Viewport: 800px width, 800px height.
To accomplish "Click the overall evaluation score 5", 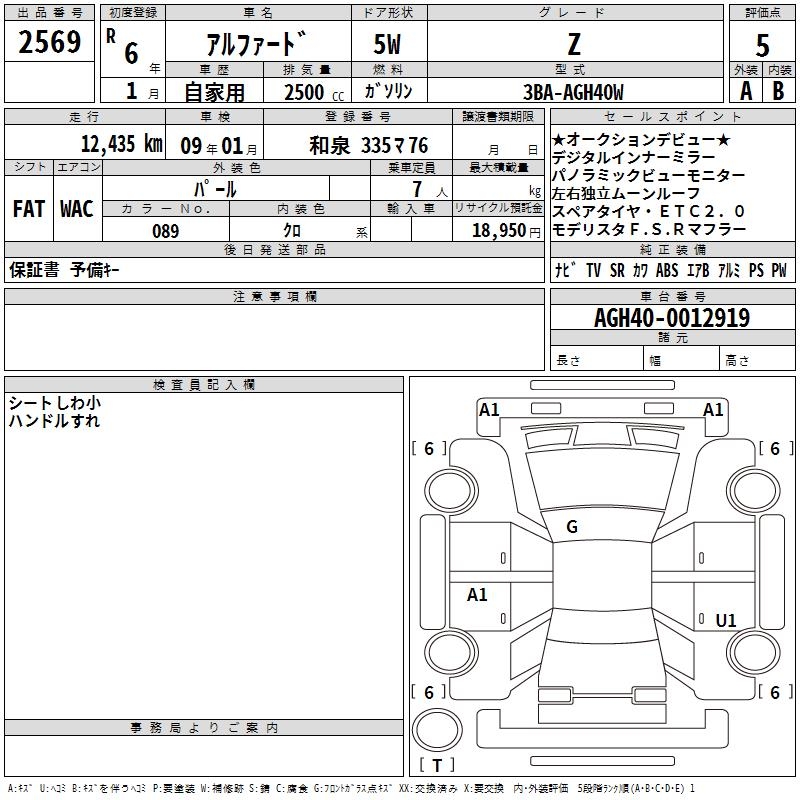I will 762,46.
